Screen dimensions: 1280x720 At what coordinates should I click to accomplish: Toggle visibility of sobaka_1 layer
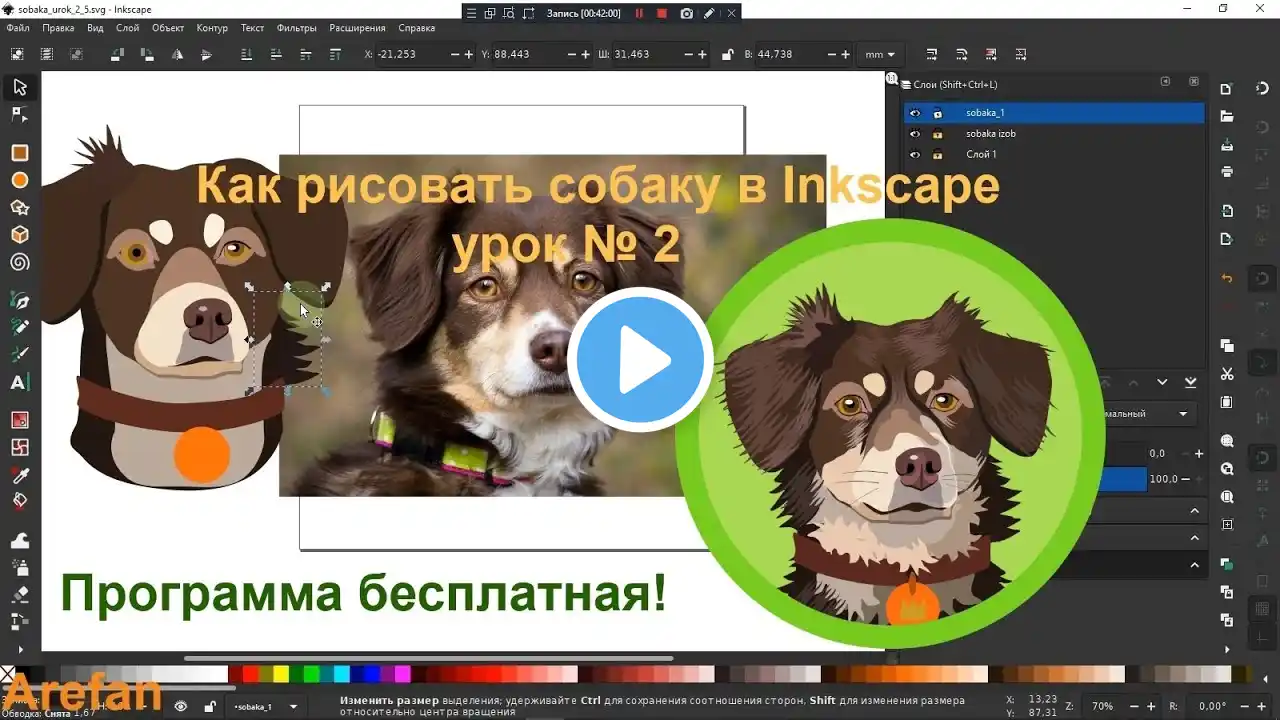914,113
